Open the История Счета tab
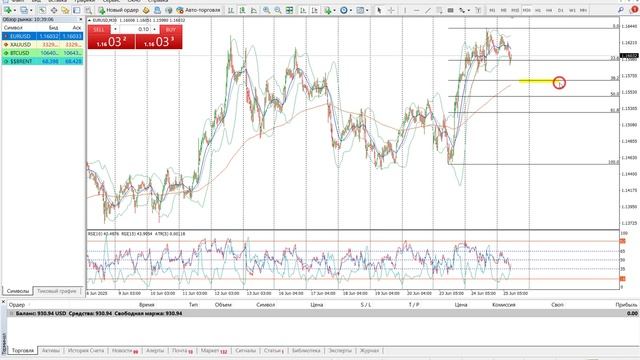This screenshot has height=360, width=640. (x=86, y=351)
